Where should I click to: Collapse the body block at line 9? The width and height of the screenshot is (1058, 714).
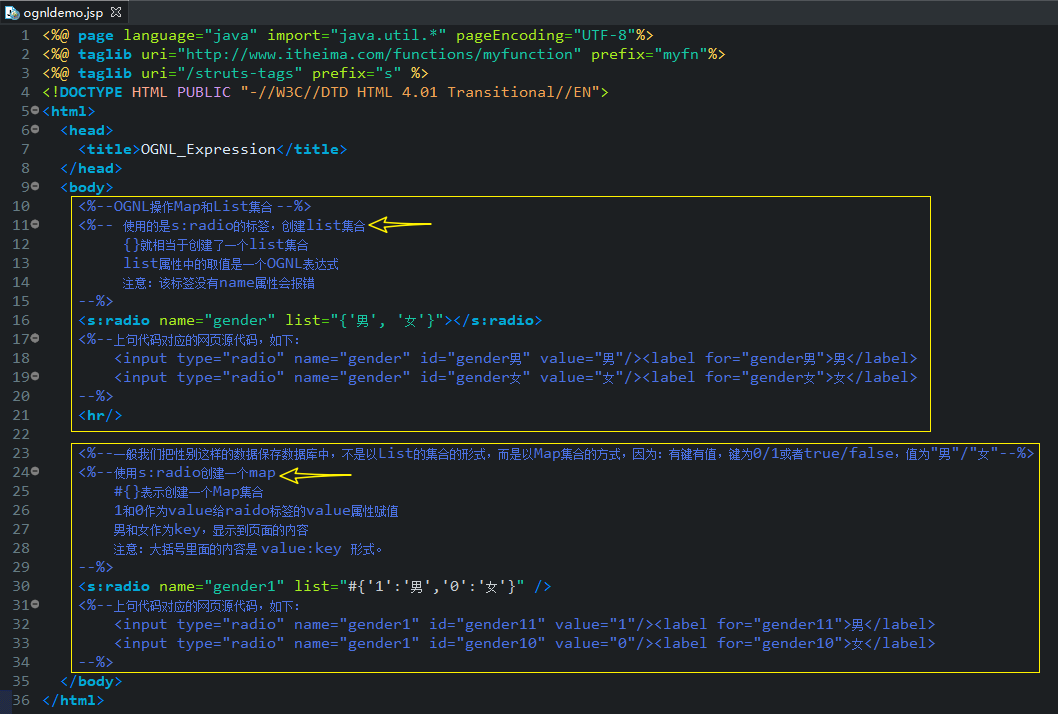[x=35, y=186]
